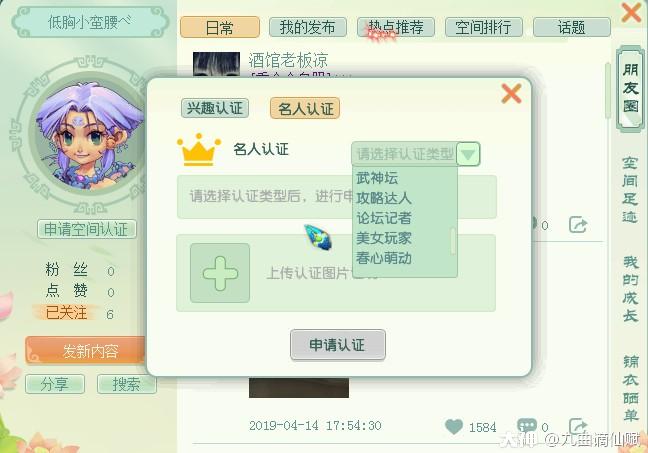Click the green plus upload image icon
648x453 pixels.
coord(220,273)
